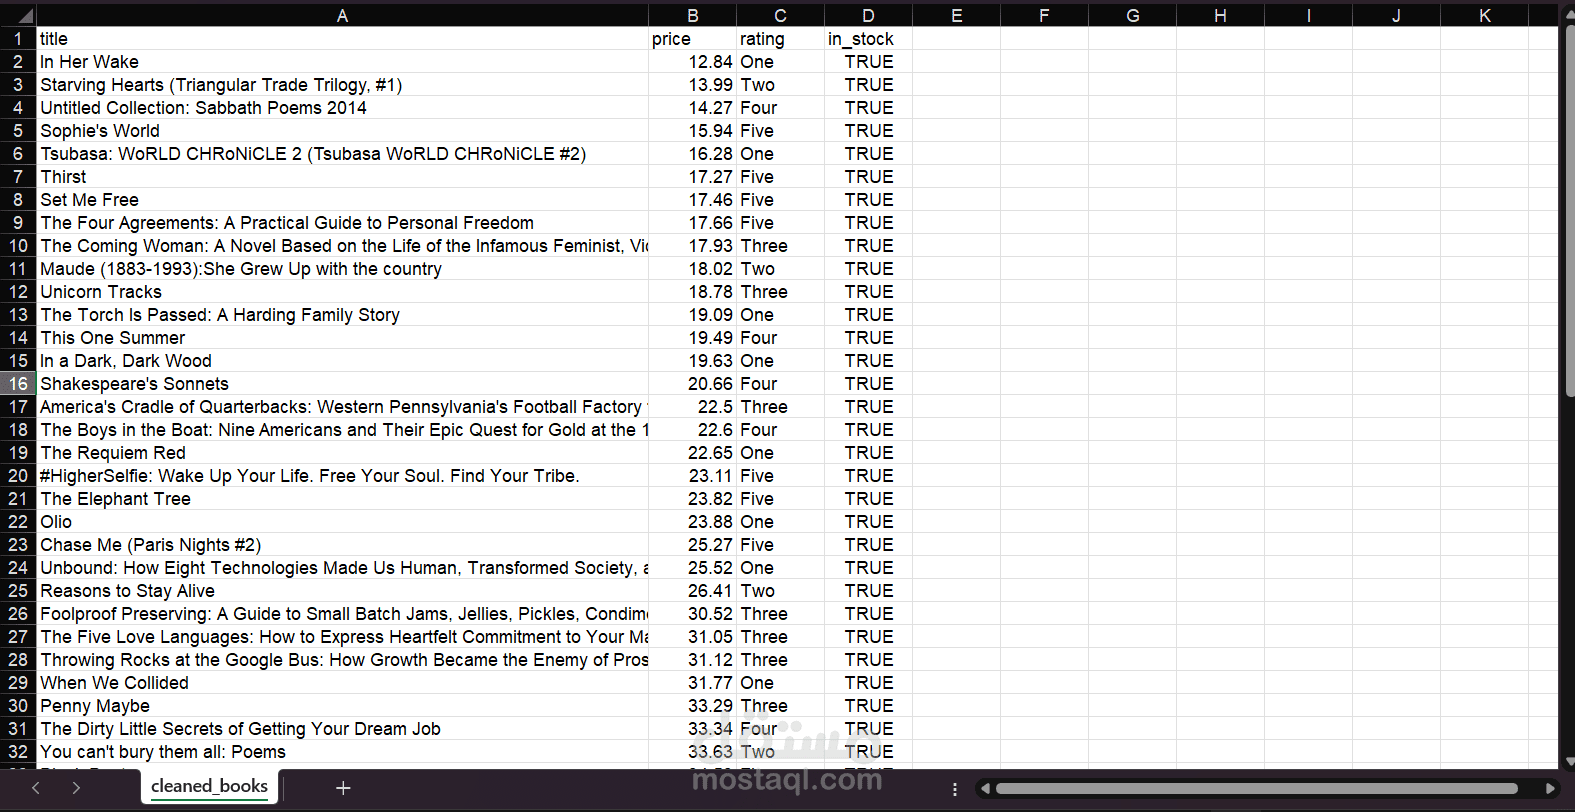Select cell 'Olio'
The image size is (1575, 812).
342,522
